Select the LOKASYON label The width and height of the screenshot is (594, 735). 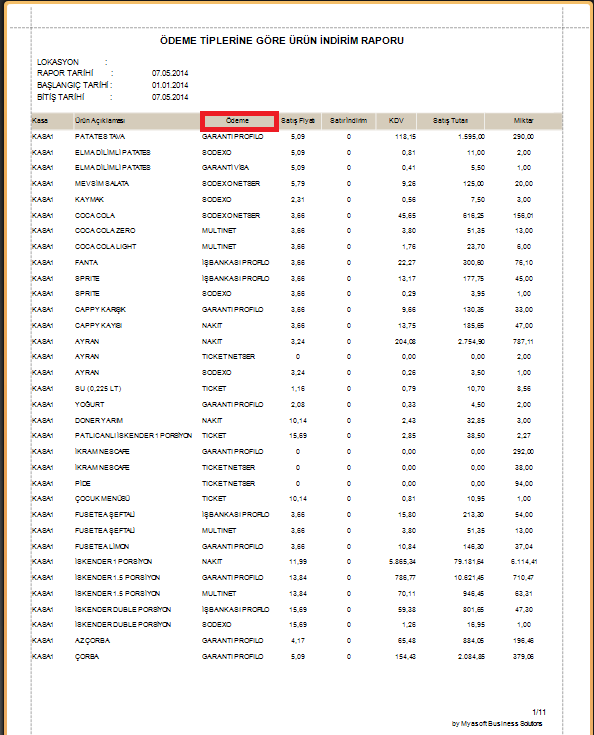tap(58, 62)
